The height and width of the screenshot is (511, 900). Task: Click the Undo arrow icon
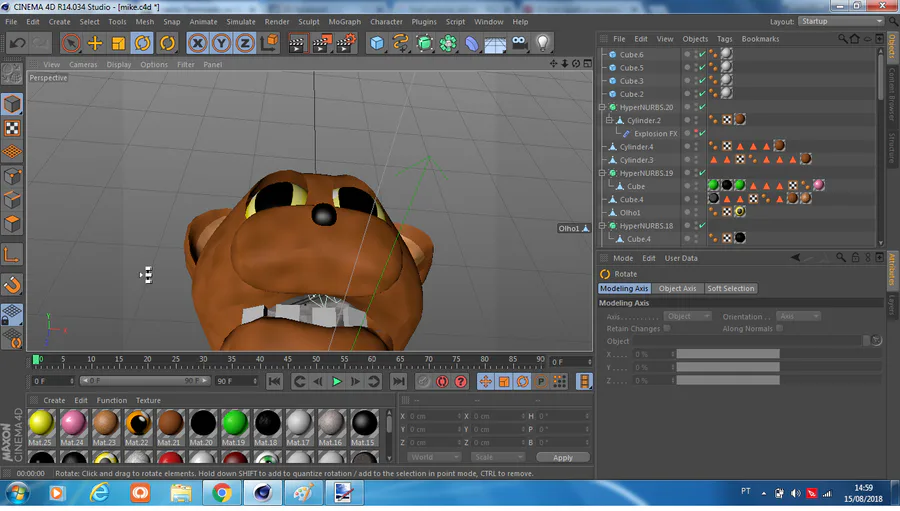coord(17,43)
